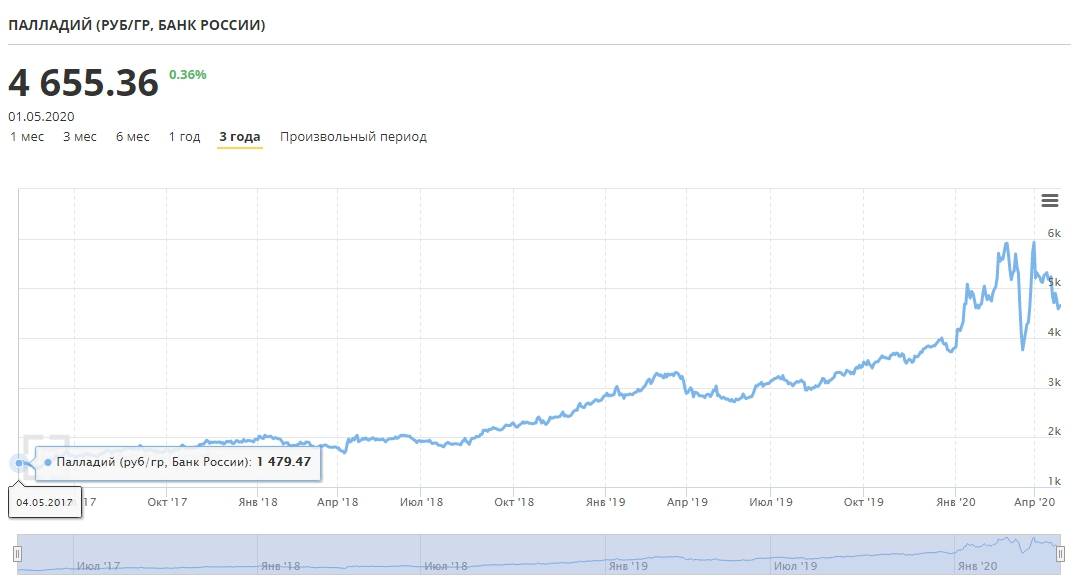Viewport: 1075px width, 583px height.
Task: Select the 1 мес period tab
Action: click(27, 137)
